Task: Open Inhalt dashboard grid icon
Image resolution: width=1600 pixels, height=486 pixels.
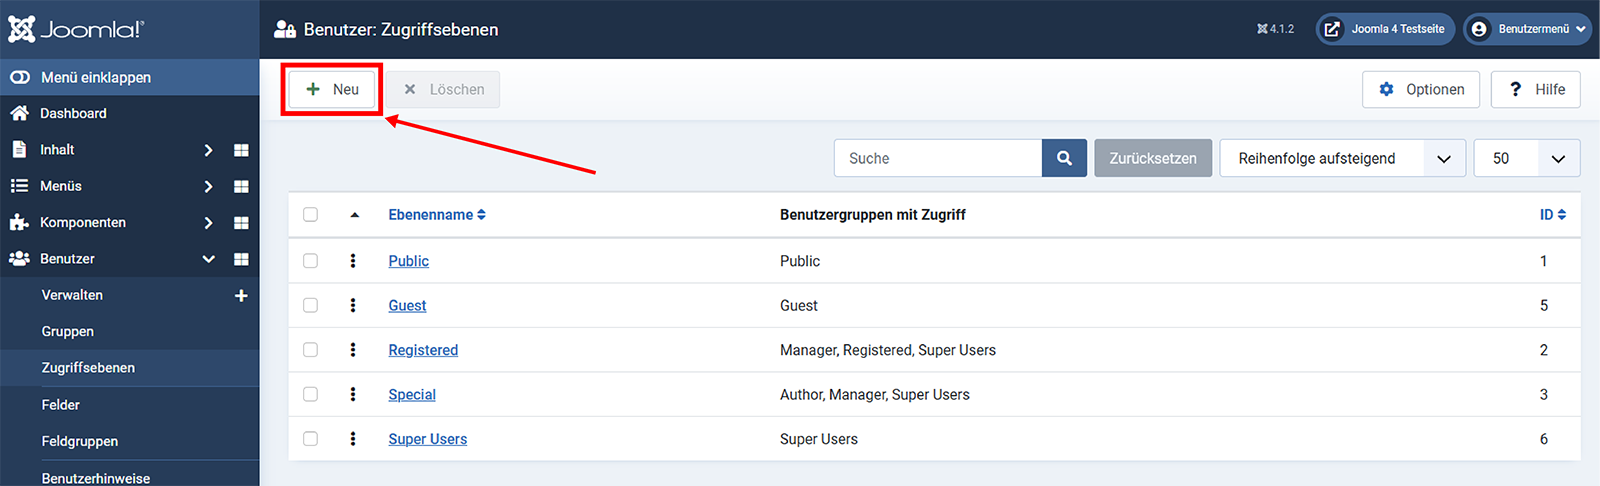Action: (x=241, y=150)
